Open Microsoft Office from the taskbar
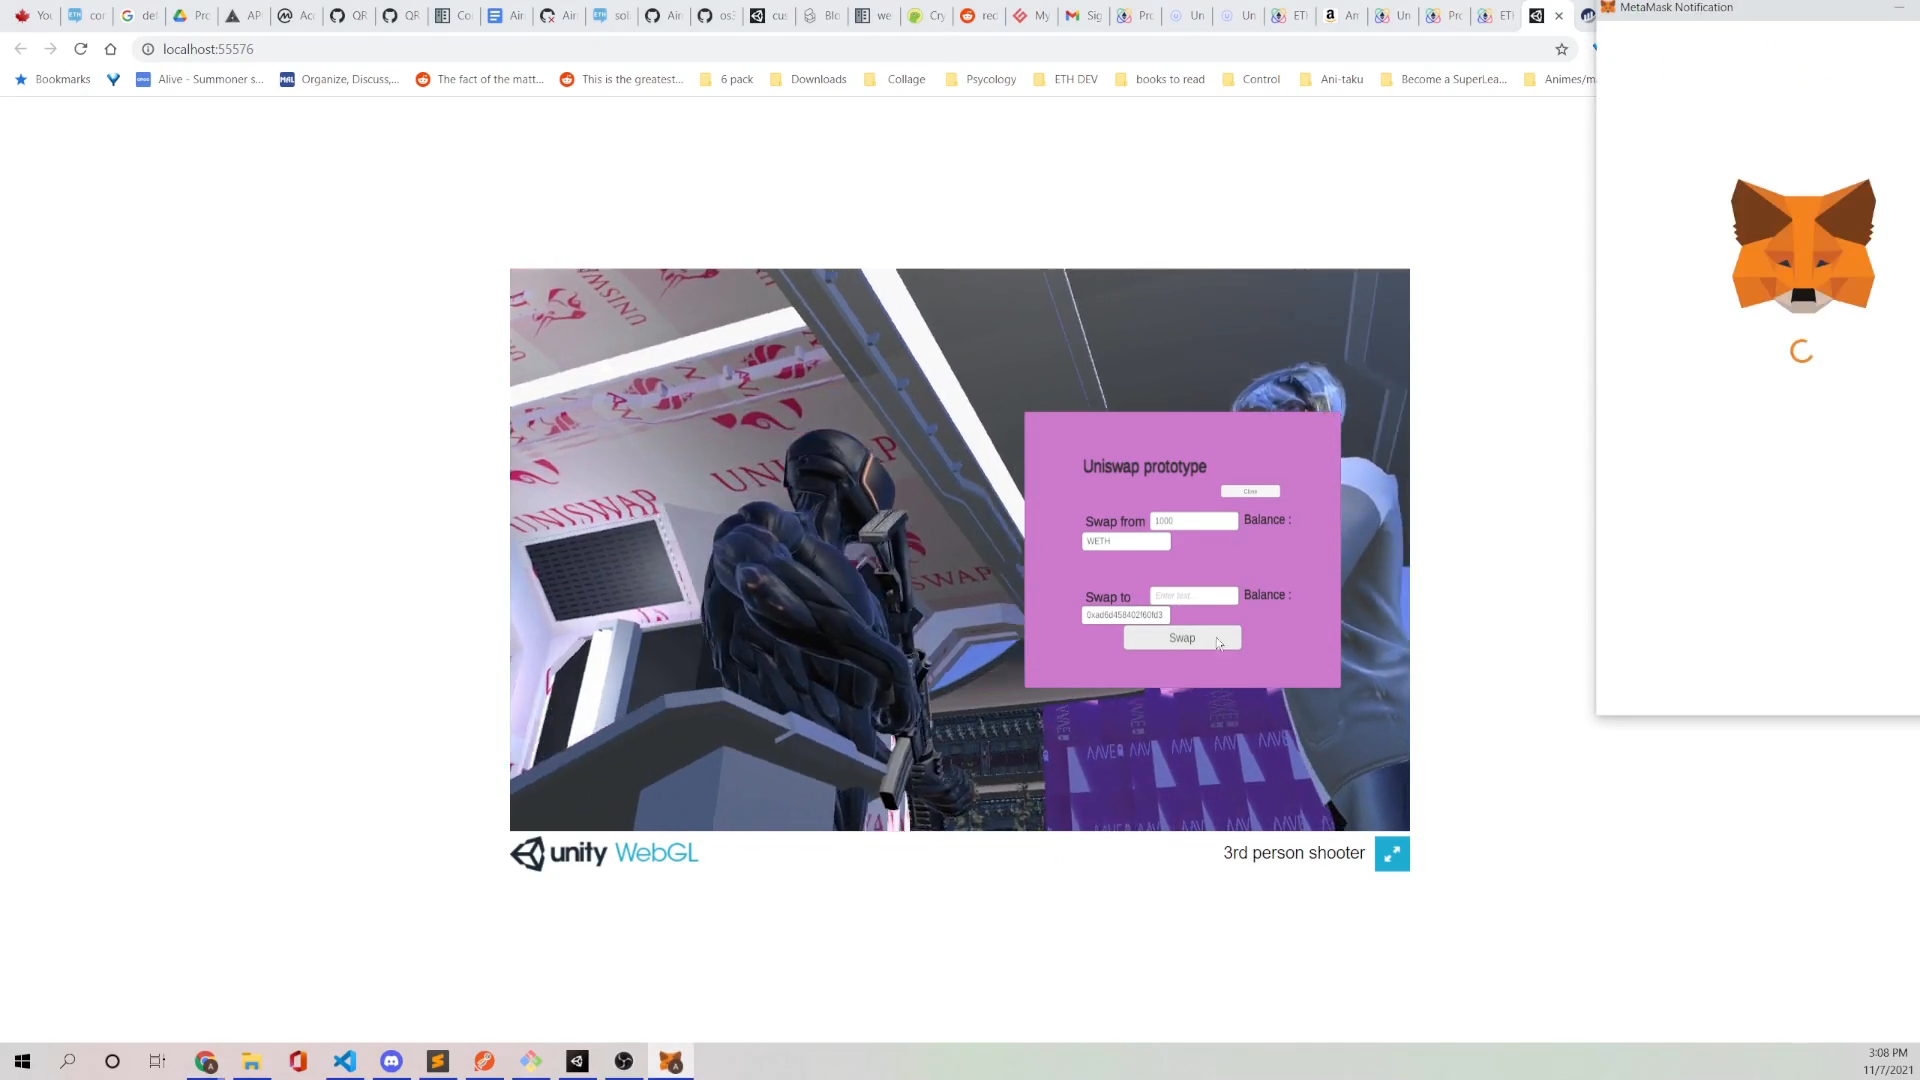The height and width of the screenshot is (1080, 1920). (298, 1061)
